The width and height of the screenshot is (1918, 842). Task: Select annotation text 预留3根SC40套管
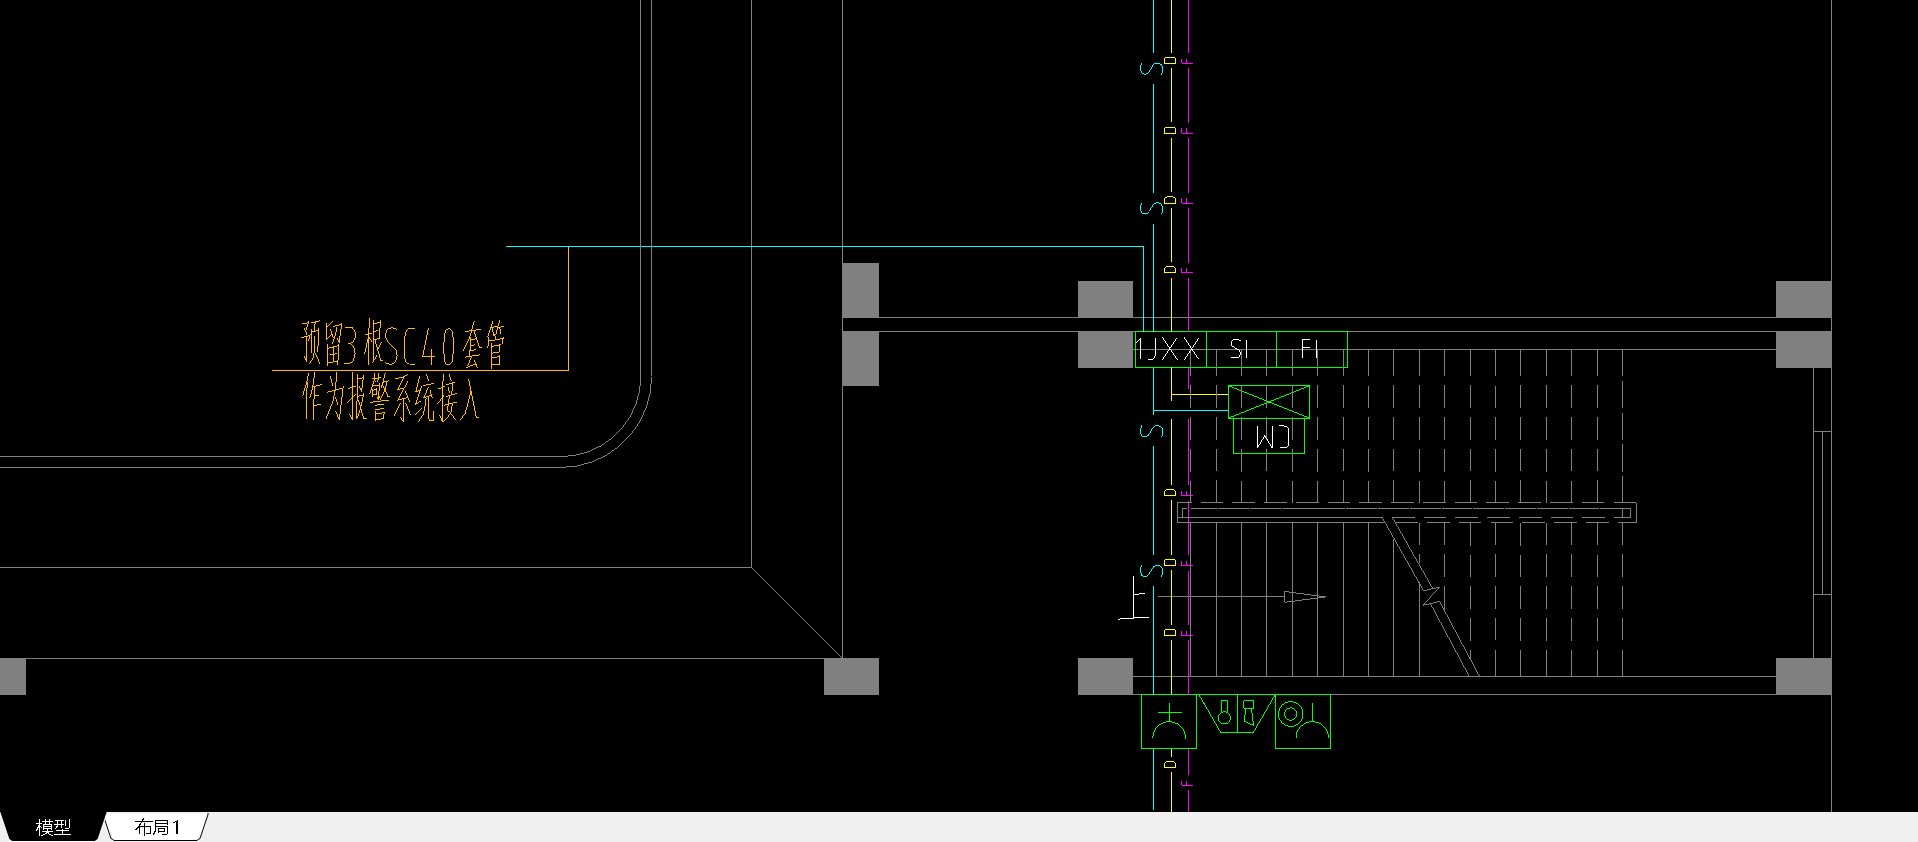403,345
